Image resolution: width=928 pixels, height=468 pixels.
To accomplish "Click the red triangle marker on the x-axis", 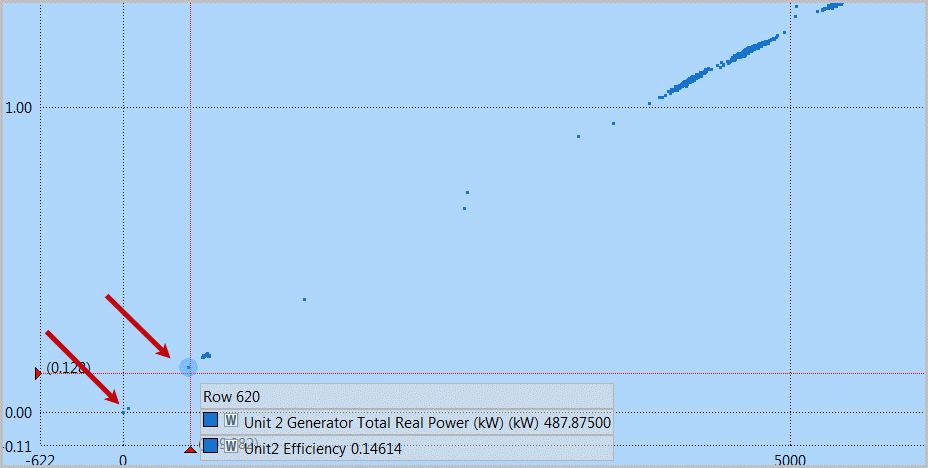I will click(190, 451).
